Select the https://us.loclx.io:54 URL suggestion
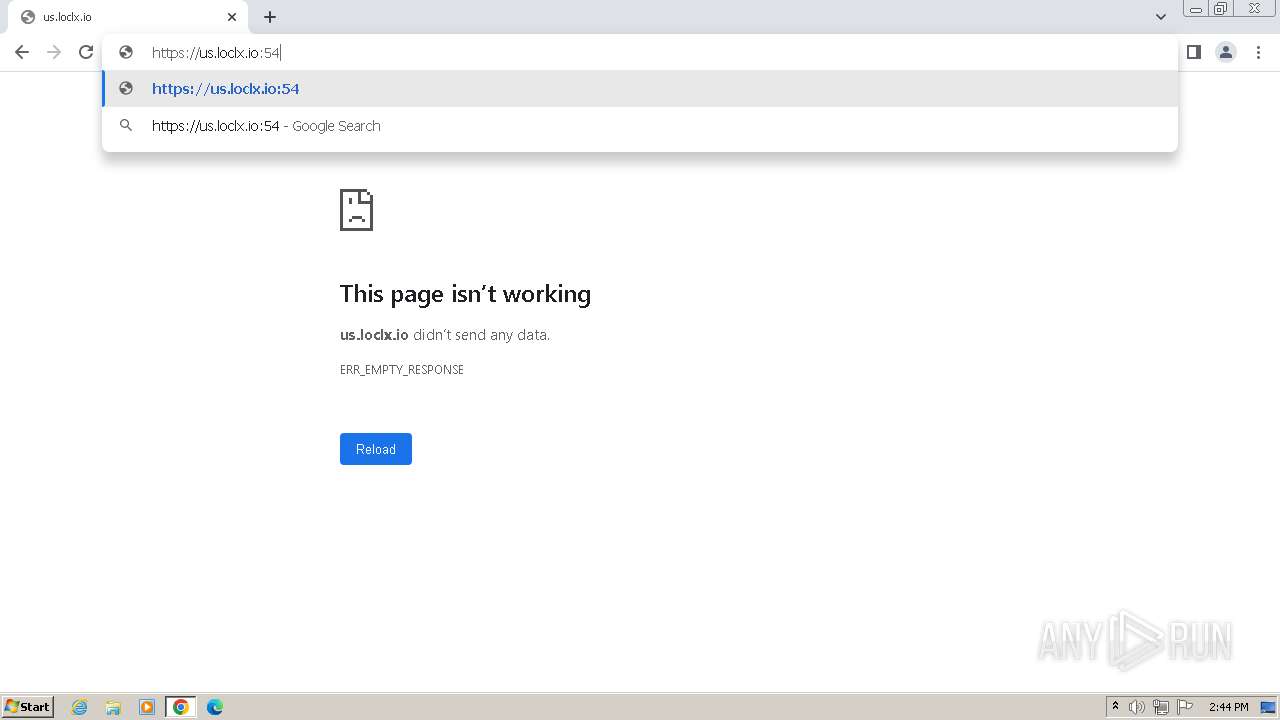The height and width of the screenshot is (720, 1280). click(640, 89)
